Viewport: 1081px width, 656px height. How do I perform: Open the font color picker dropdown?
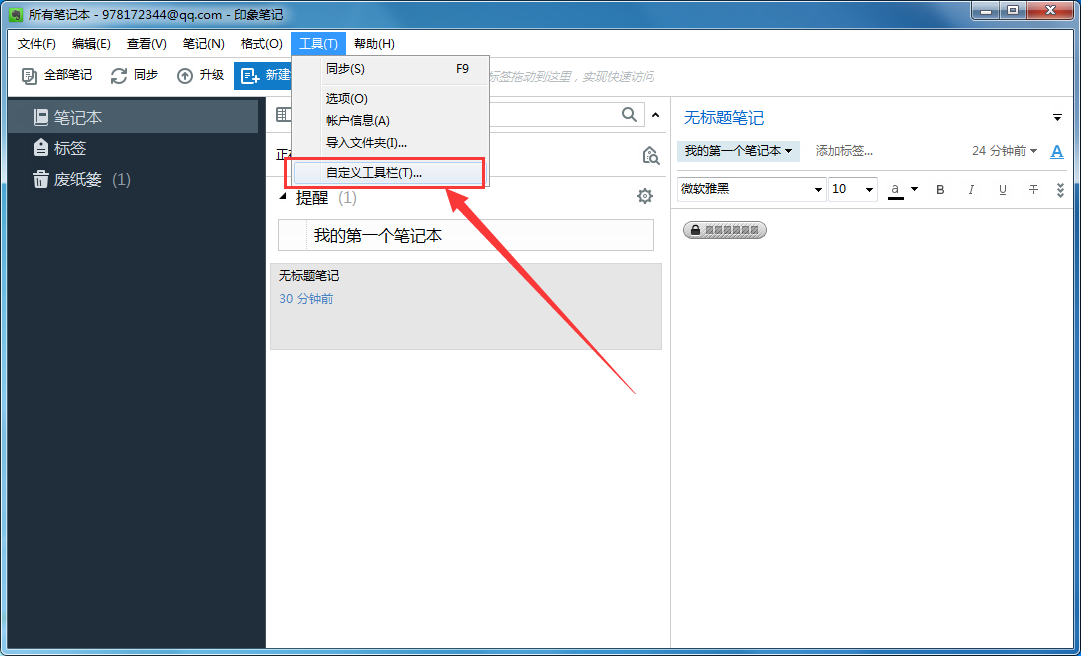[x=912, y=189]
